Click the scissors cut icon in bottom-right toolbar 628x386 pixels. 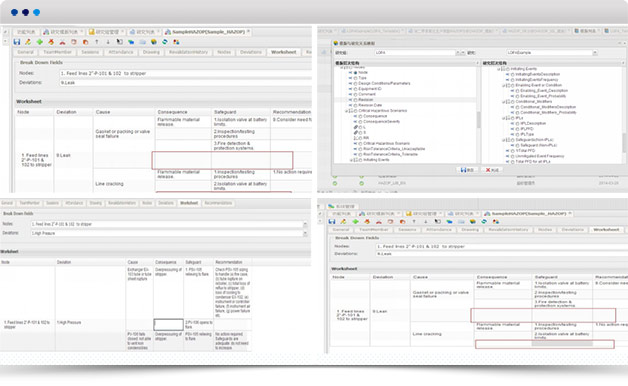378,221
